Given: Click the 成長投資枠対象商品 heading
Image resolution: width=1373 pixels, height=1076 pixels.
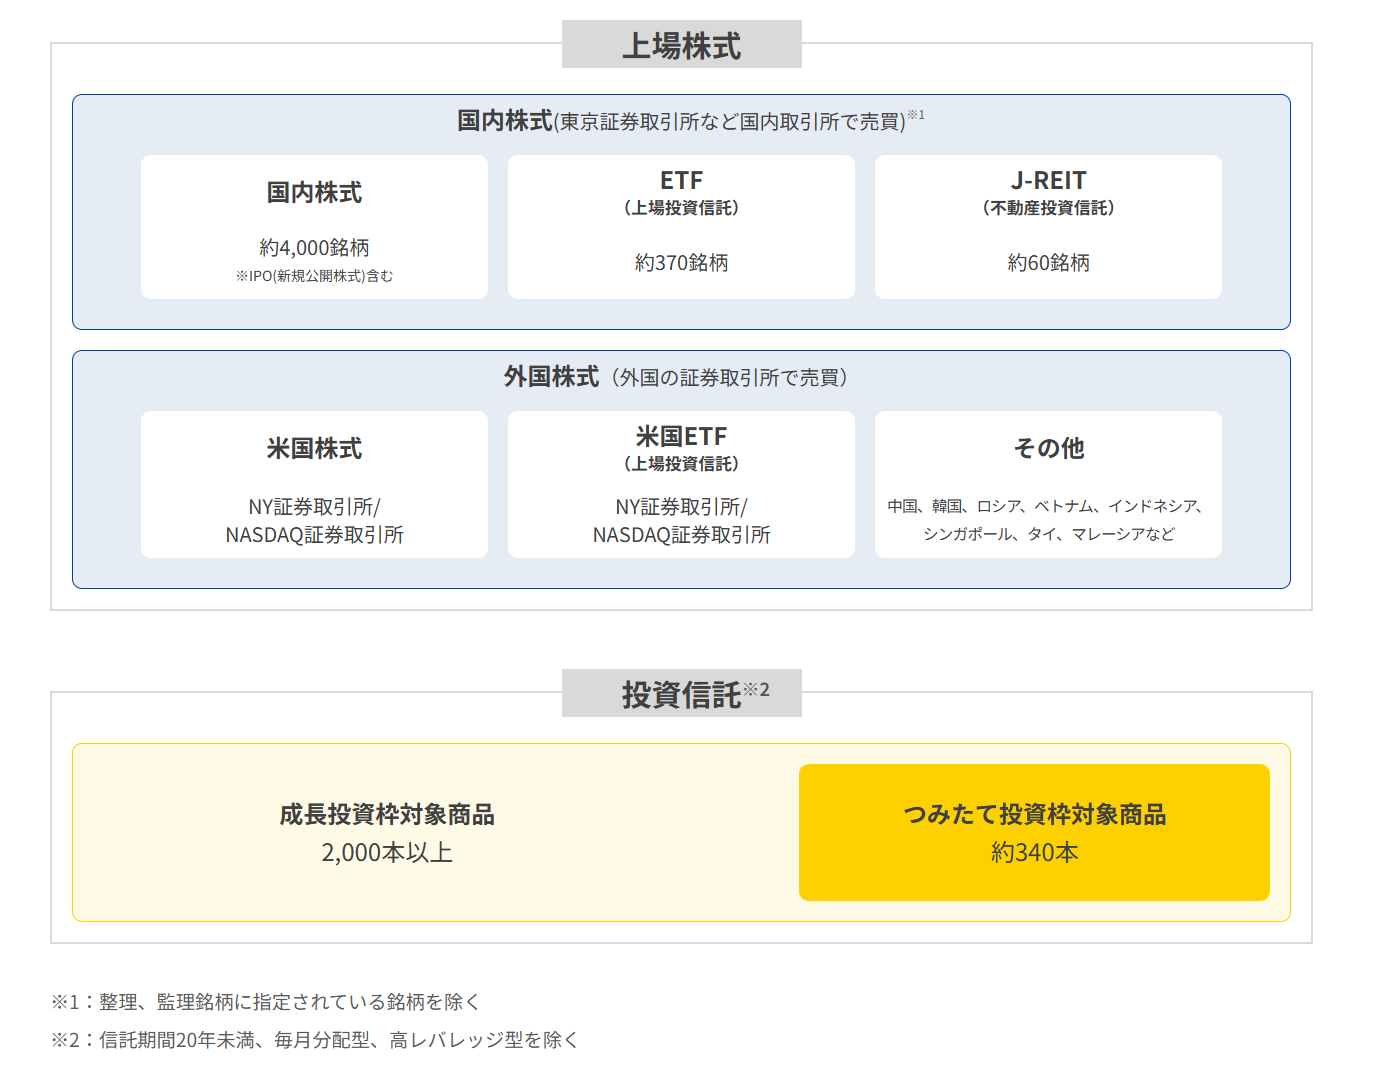Looking at the screenshot, I should coord(387,815).
